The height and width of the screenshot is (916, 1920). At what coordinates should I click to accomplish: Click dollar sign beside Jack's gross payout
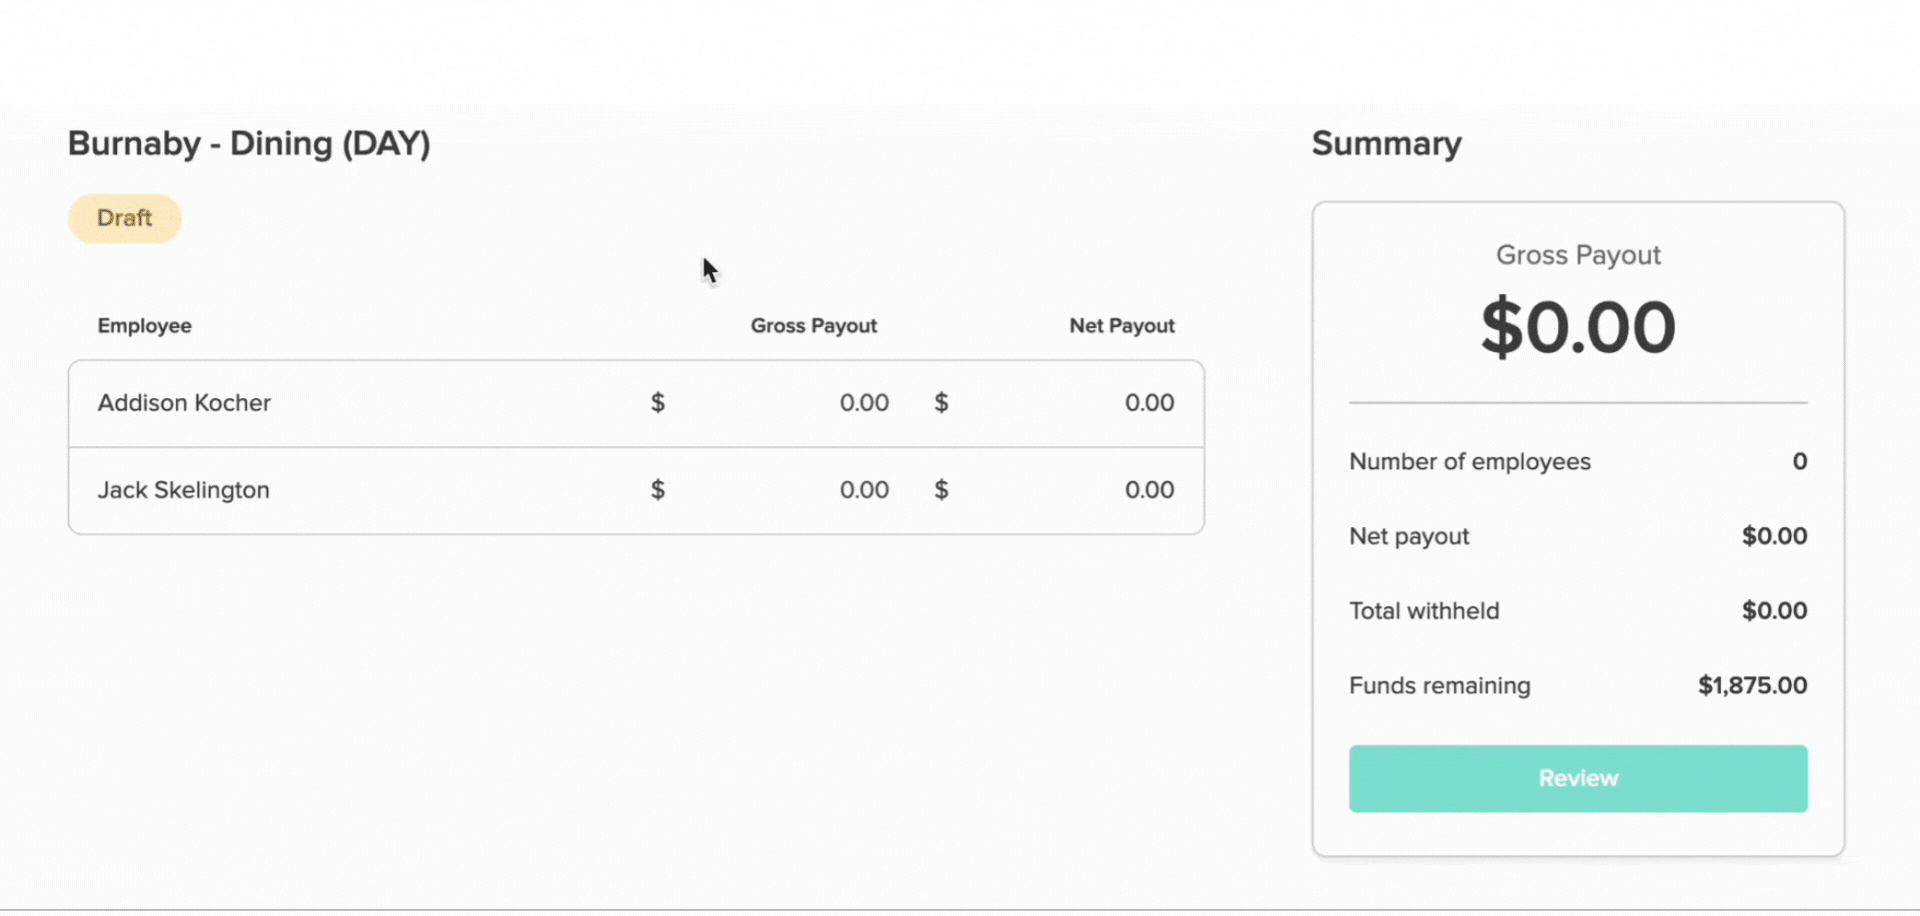658,490
